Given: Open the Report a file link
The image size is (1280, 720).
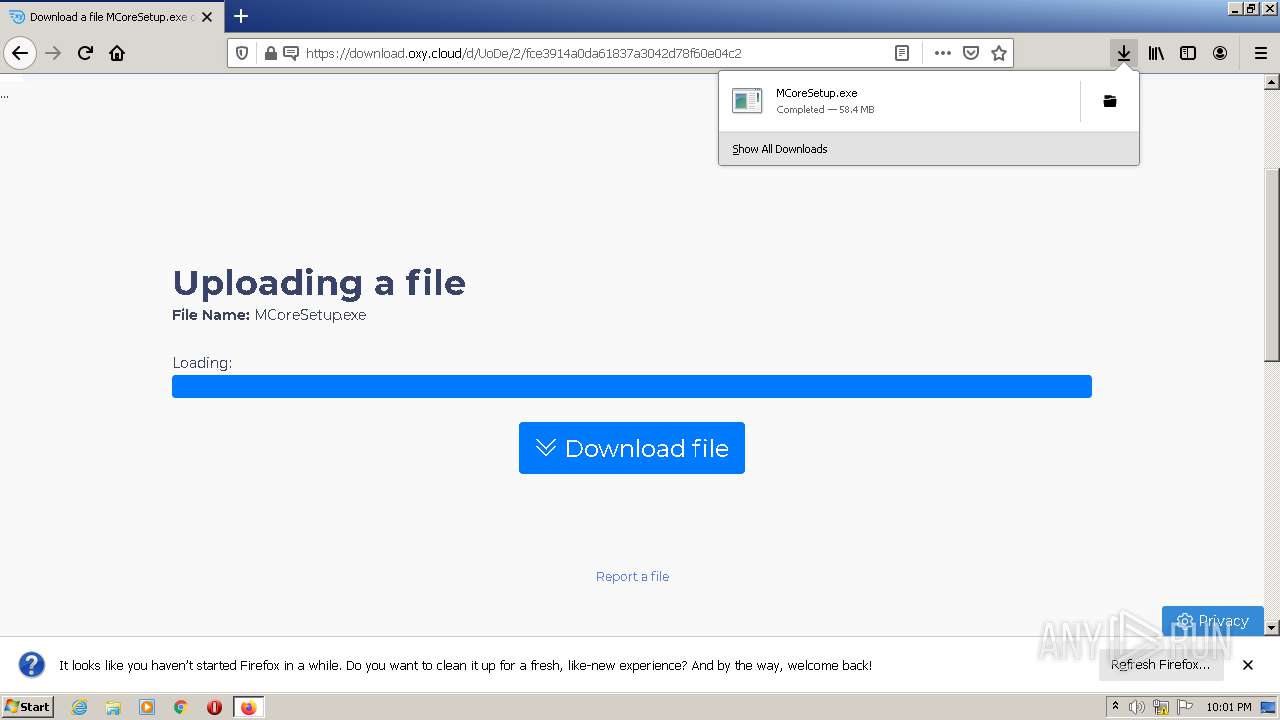Looking at the screenshot, I should [x=632, y=576].
